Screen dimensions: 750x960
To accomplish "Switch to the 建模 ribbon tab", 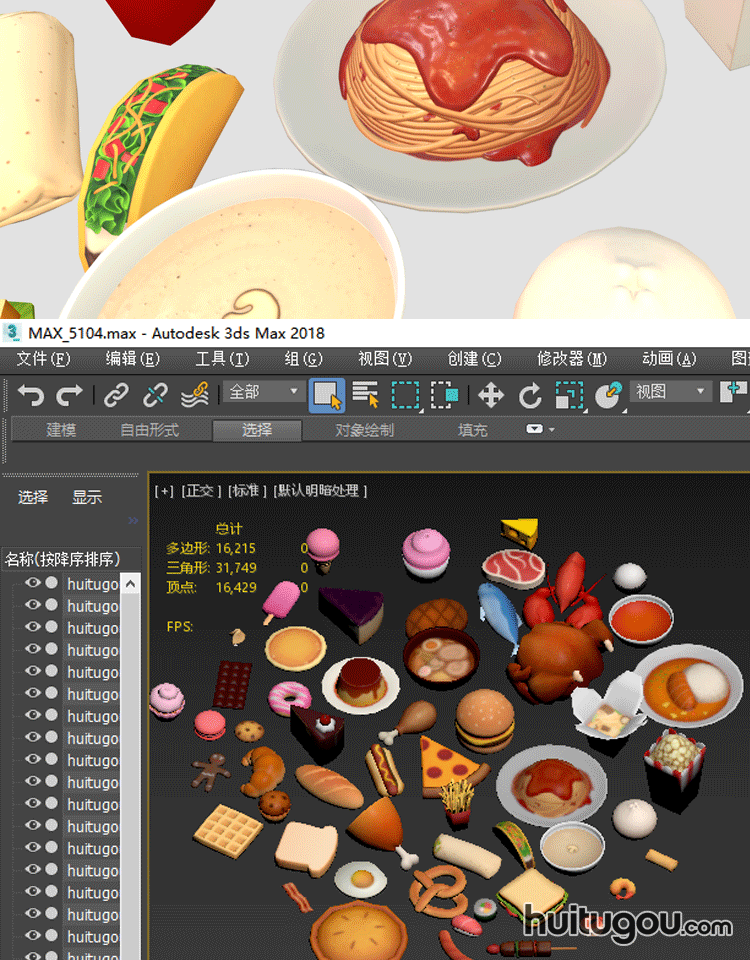I will tap(61, 430).
